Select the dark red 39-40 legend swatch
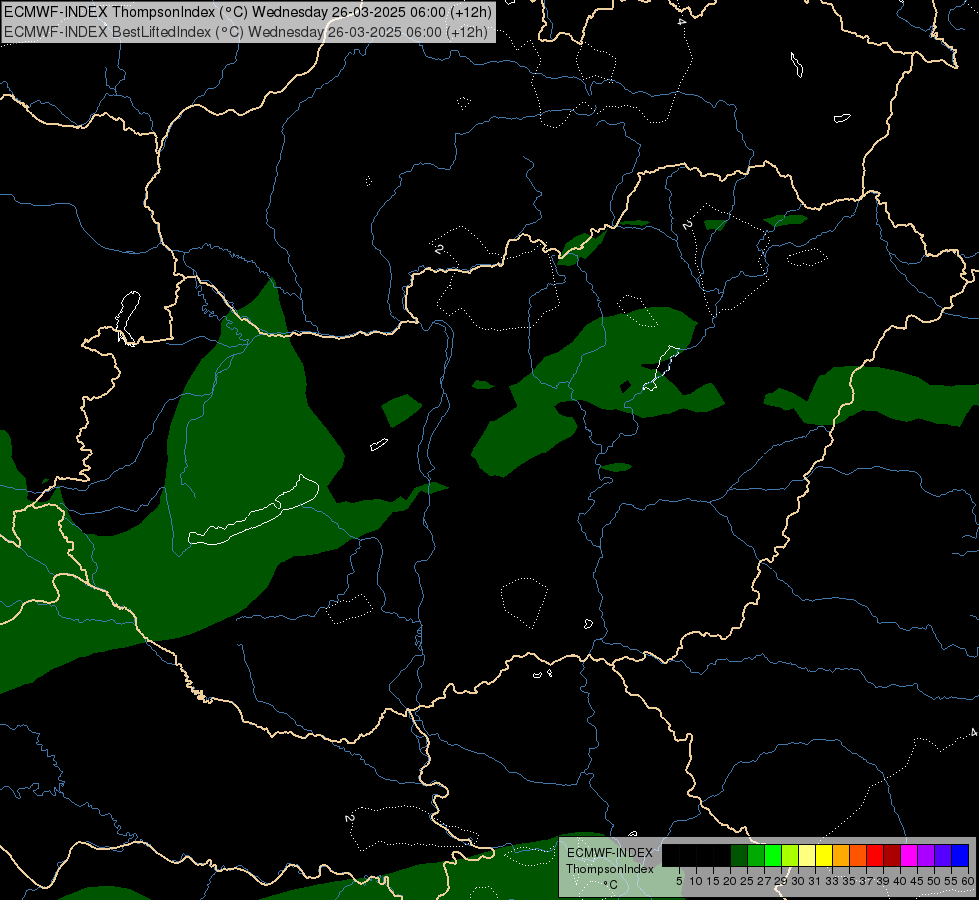979x900 pixels. click(892, 855)
